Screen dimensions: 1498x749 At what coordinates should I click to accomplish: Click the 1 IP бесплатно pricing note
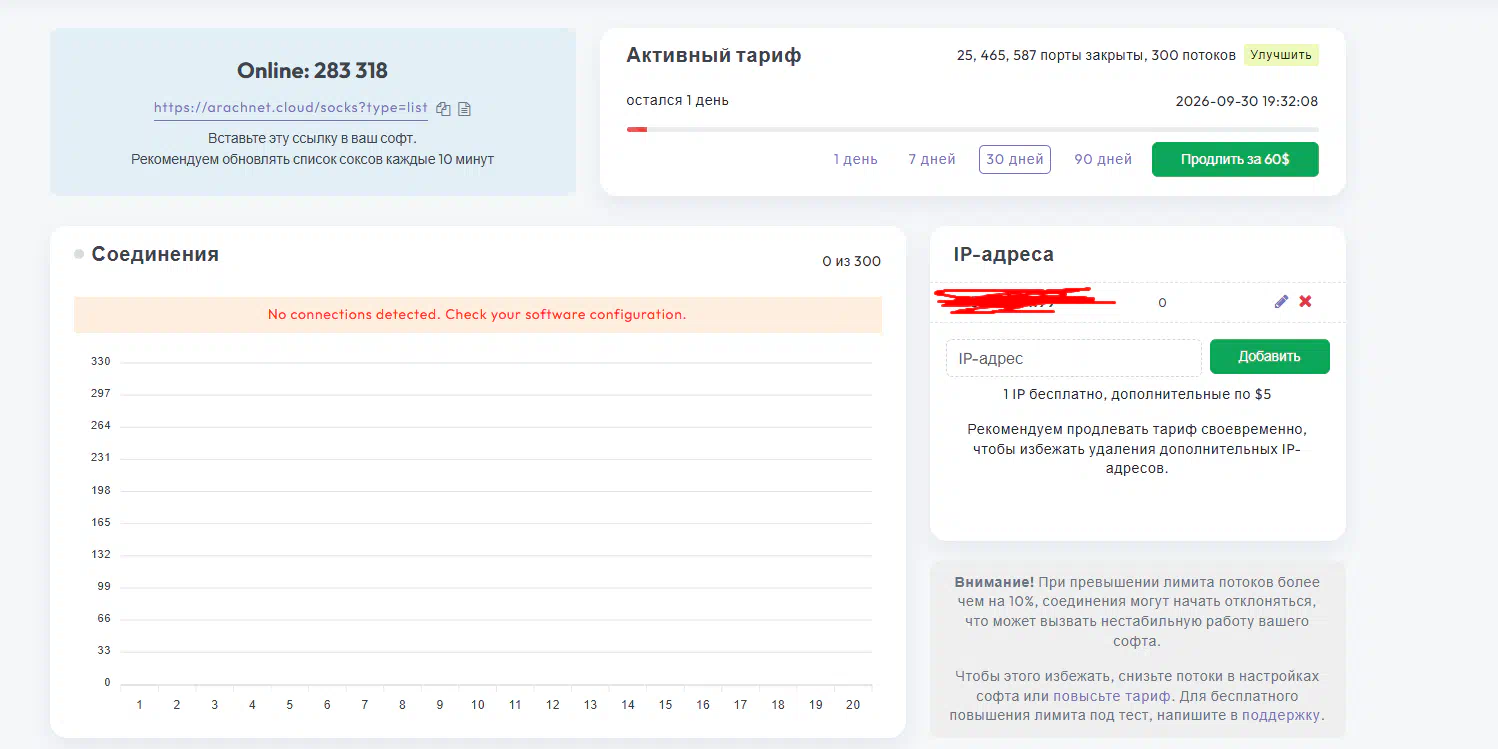[x=1138, y=395]
